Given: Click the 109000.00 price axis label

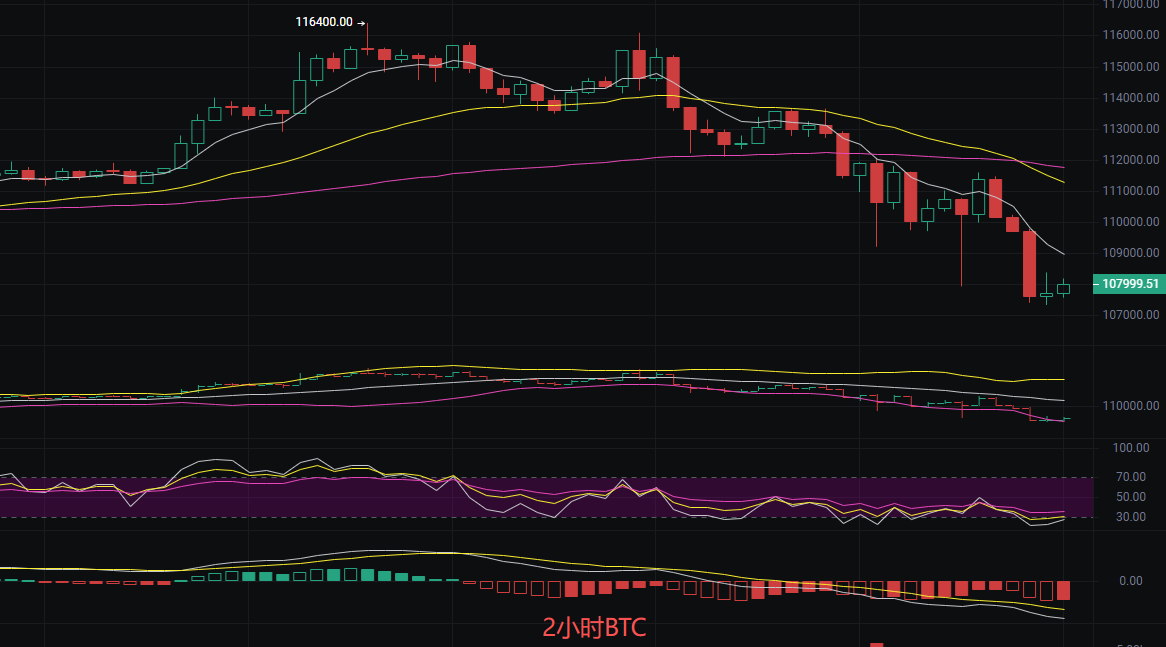Looking at the screenshot, I should (x=1131, y=253).
